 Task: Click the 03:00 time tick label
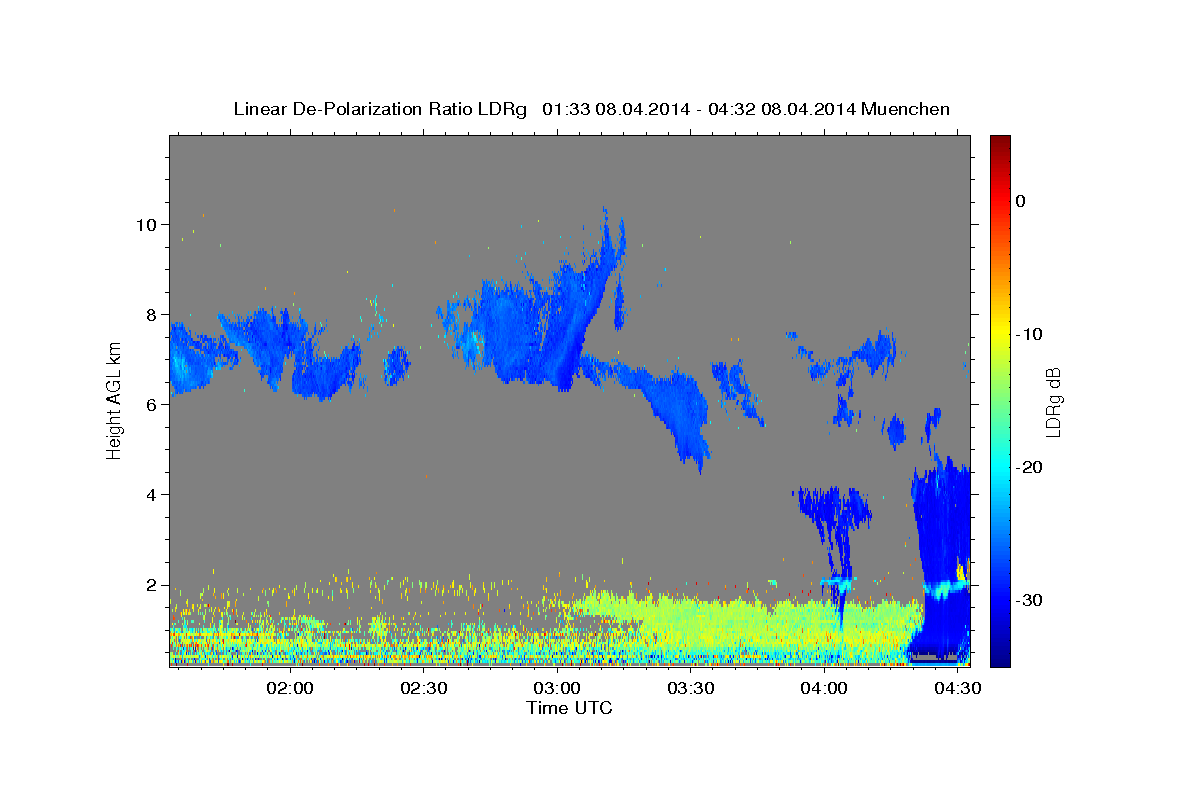(557, 688)
